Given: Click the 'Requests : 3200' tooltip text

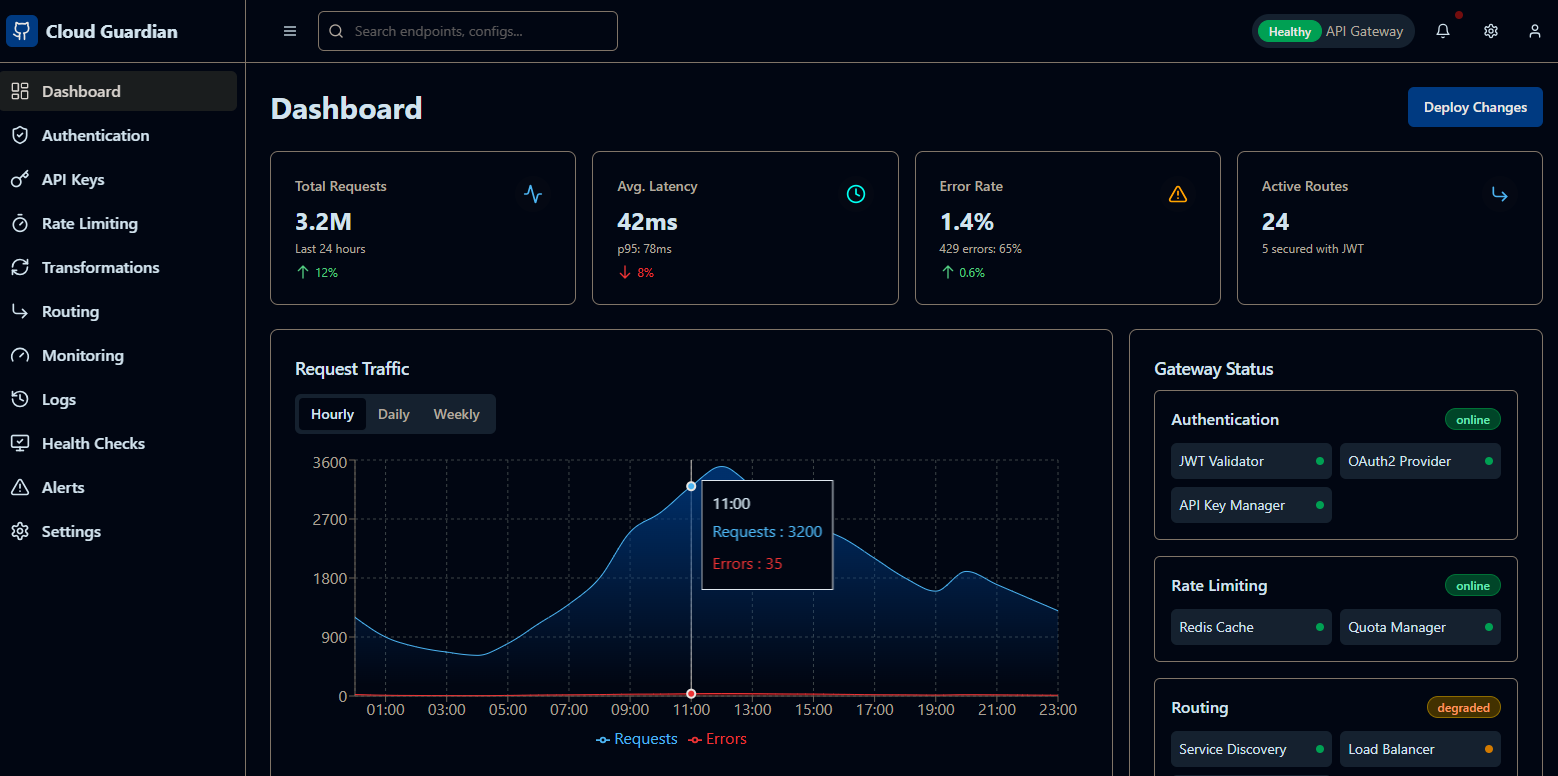Looking at the screenshot, I should coord(767,532).
